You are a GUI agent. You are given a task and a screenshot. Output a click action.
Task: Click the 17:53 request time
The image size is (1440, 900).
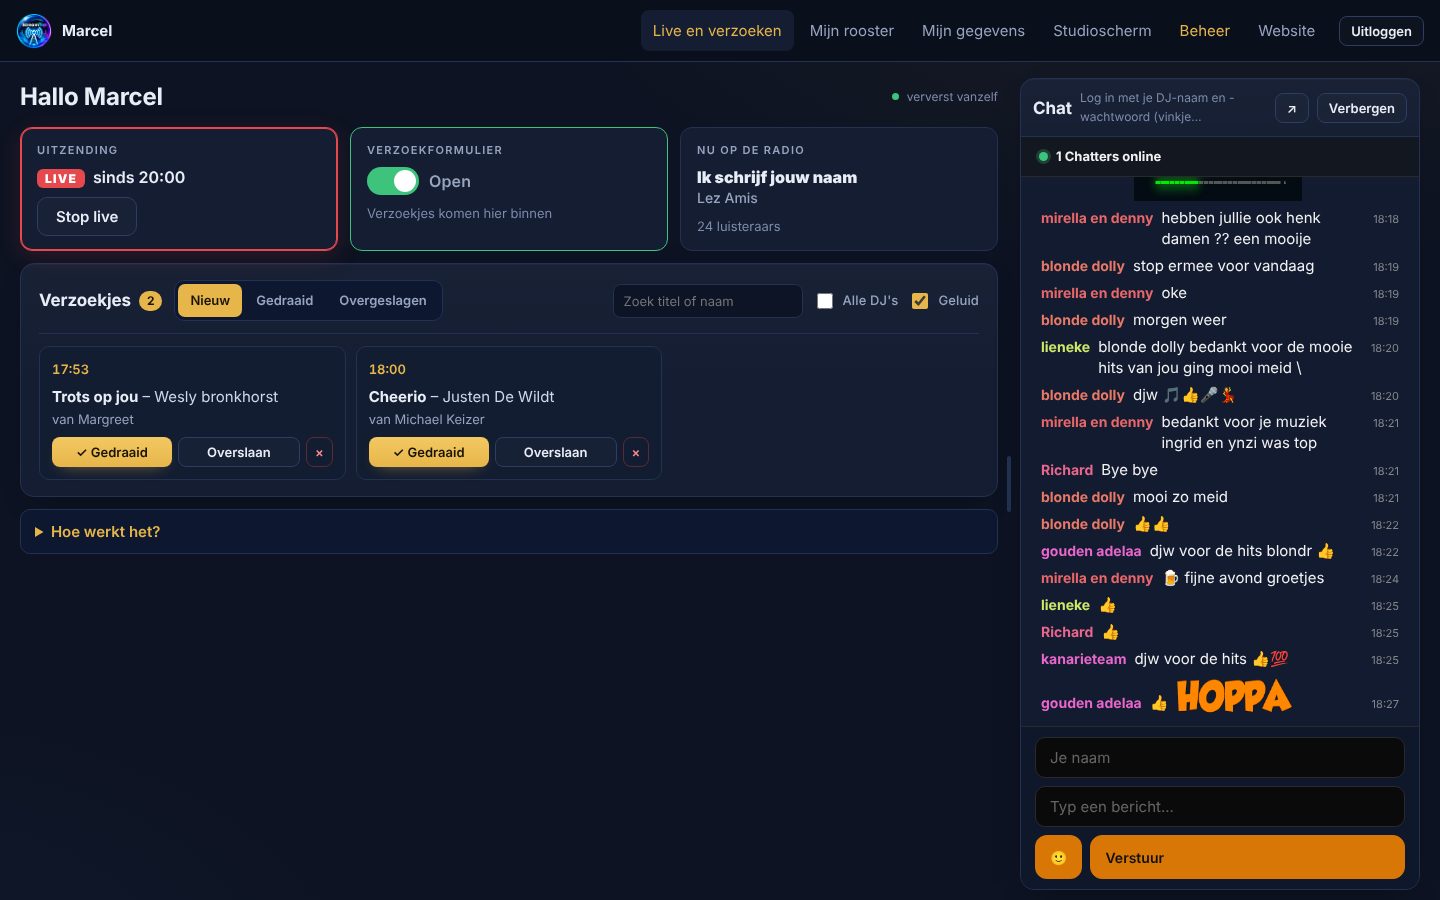pyautogui.click(x=70, y=369)
